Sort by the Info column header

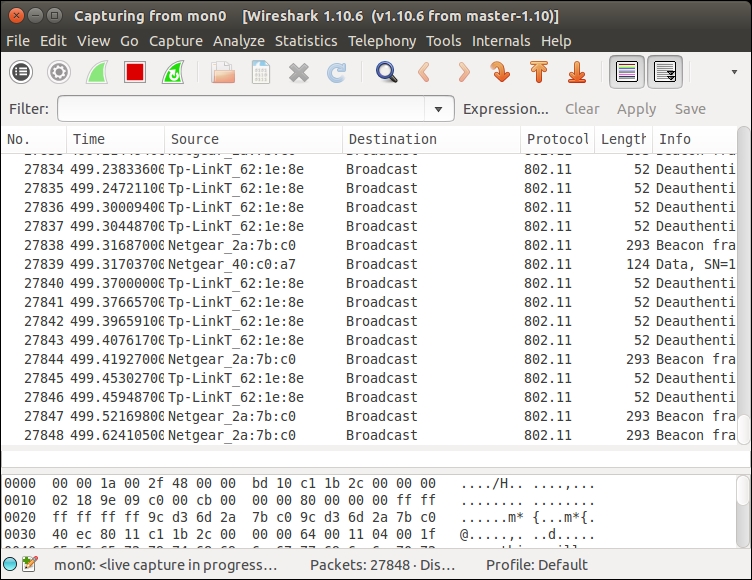click(x=694, y=139)
